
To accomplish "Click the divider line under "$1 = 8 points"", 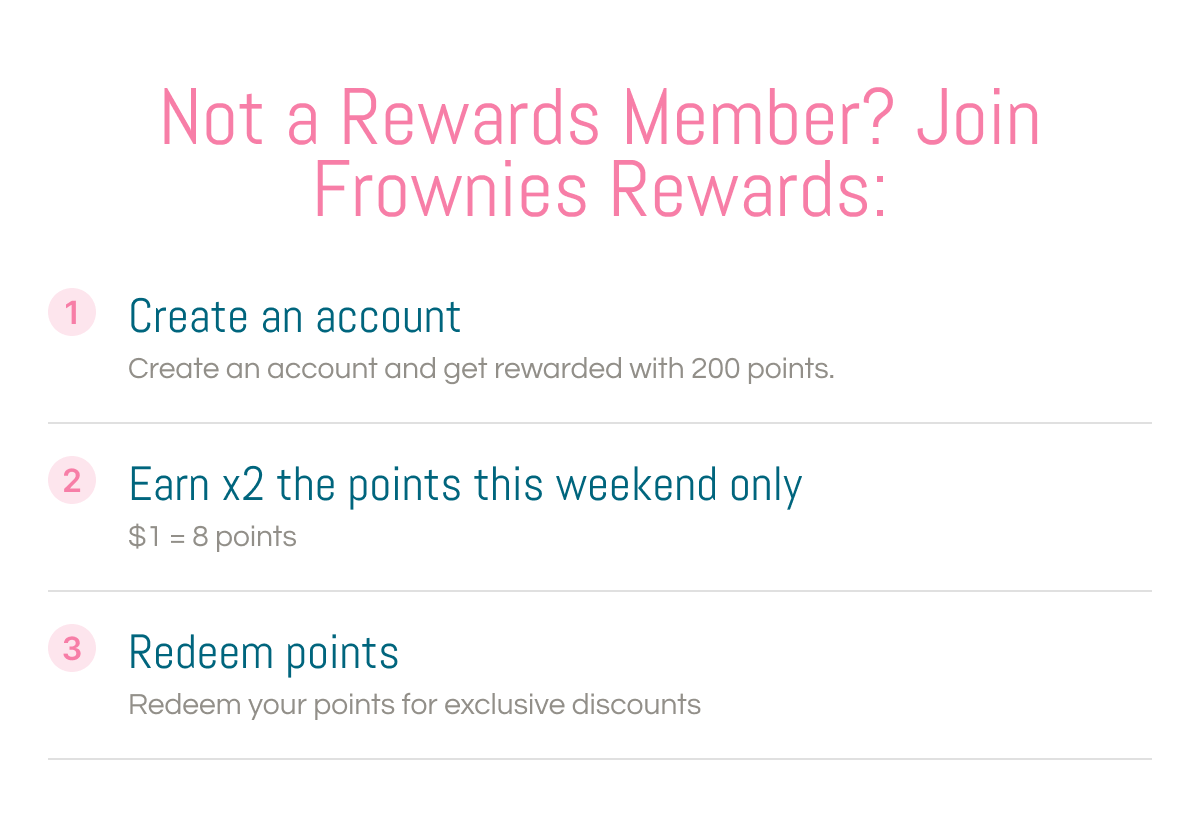I will pyautogui.click(x=600, y=591).
